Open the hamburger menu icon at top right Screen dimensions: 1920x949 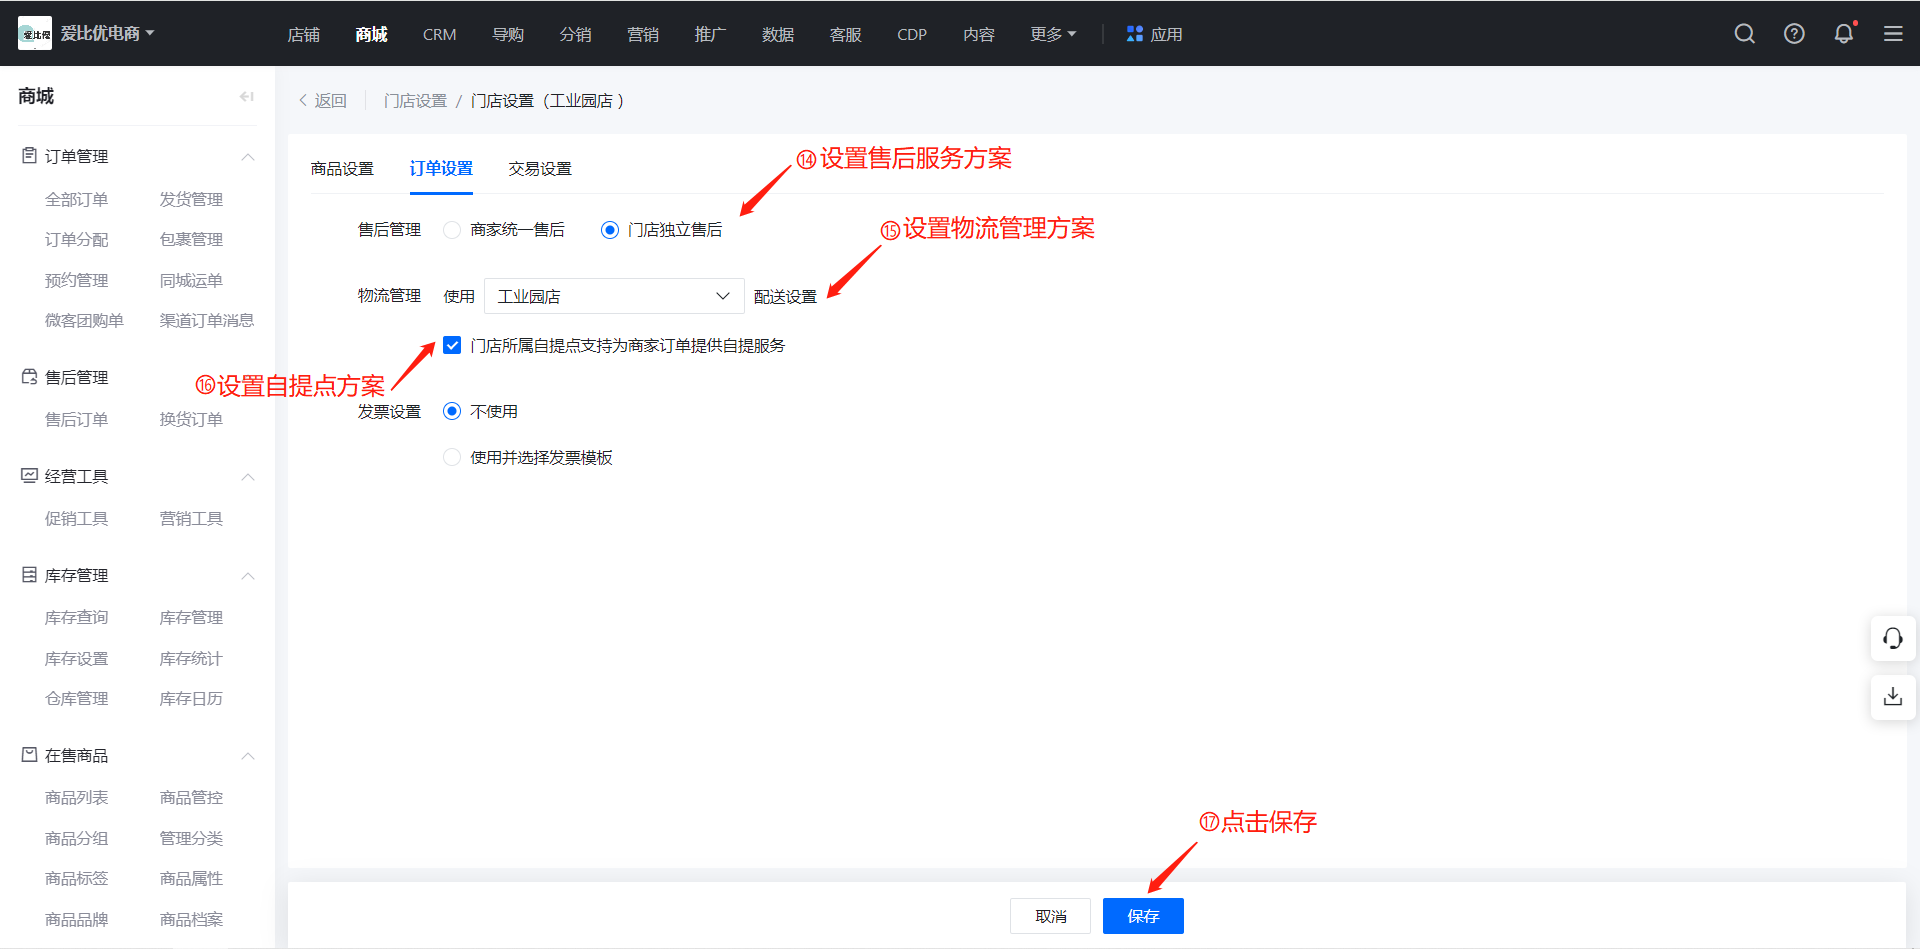pyautogui.click(x=1893, y=34)
